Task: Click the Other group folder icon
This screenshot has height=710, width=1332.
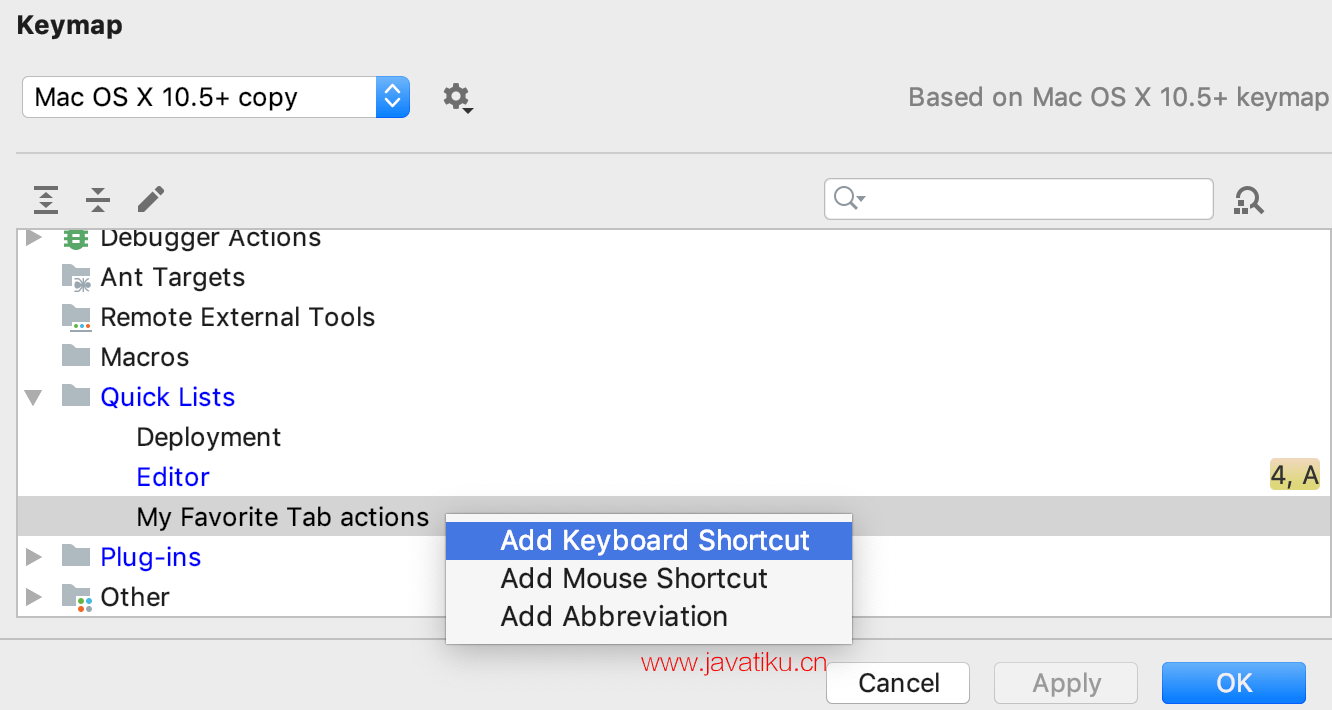Action: [x=76, y=597]
